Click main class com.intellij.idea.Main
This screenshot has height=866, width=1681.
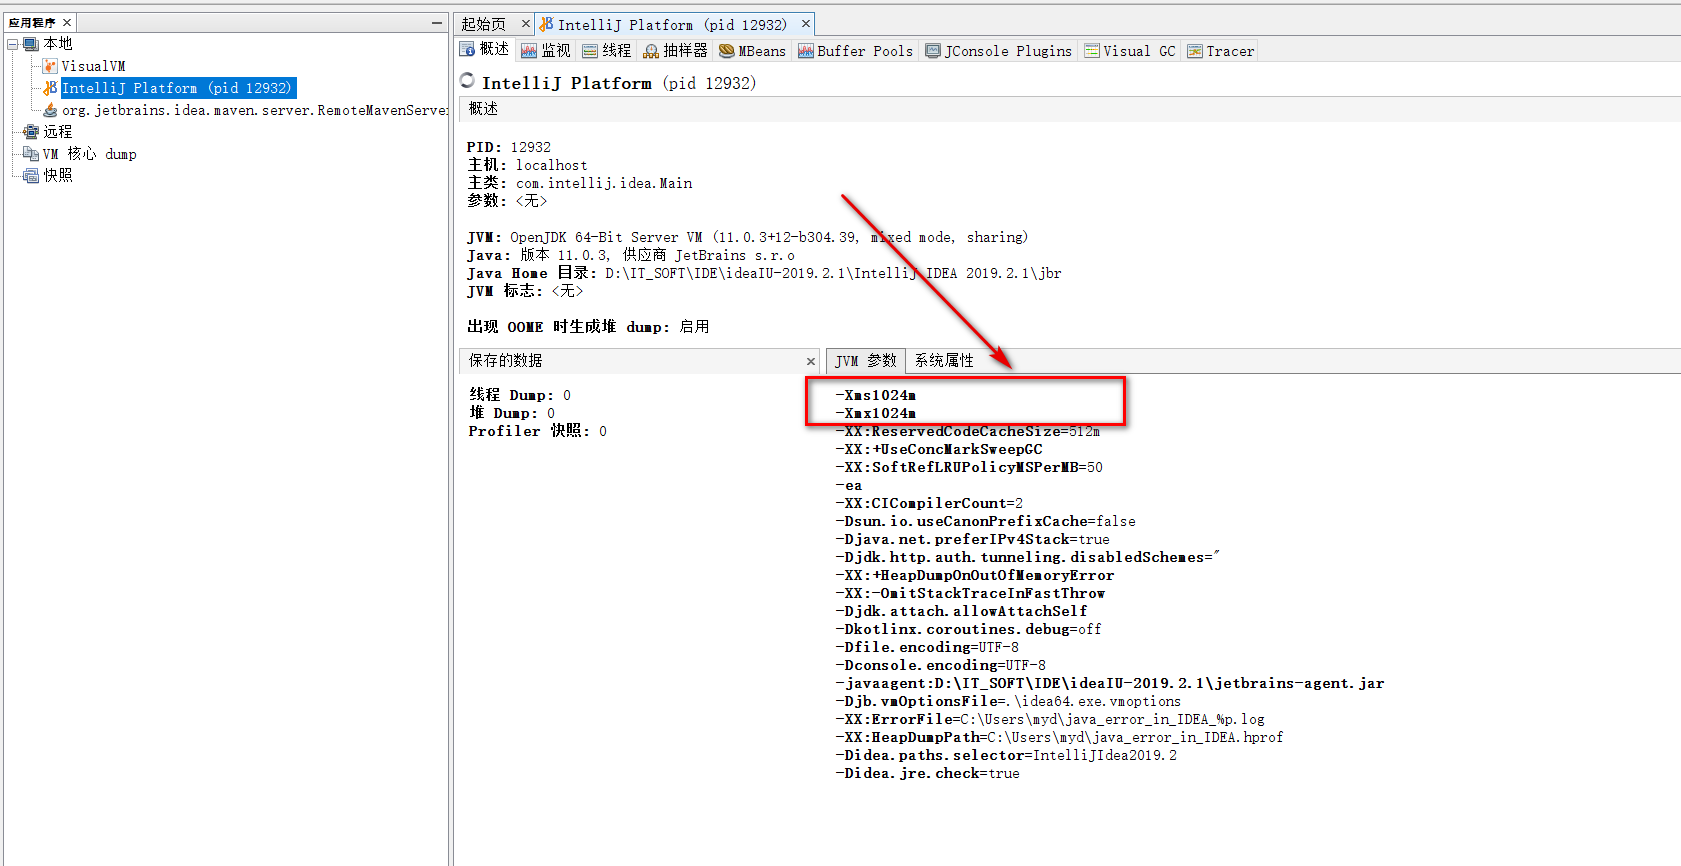point(604,183)
